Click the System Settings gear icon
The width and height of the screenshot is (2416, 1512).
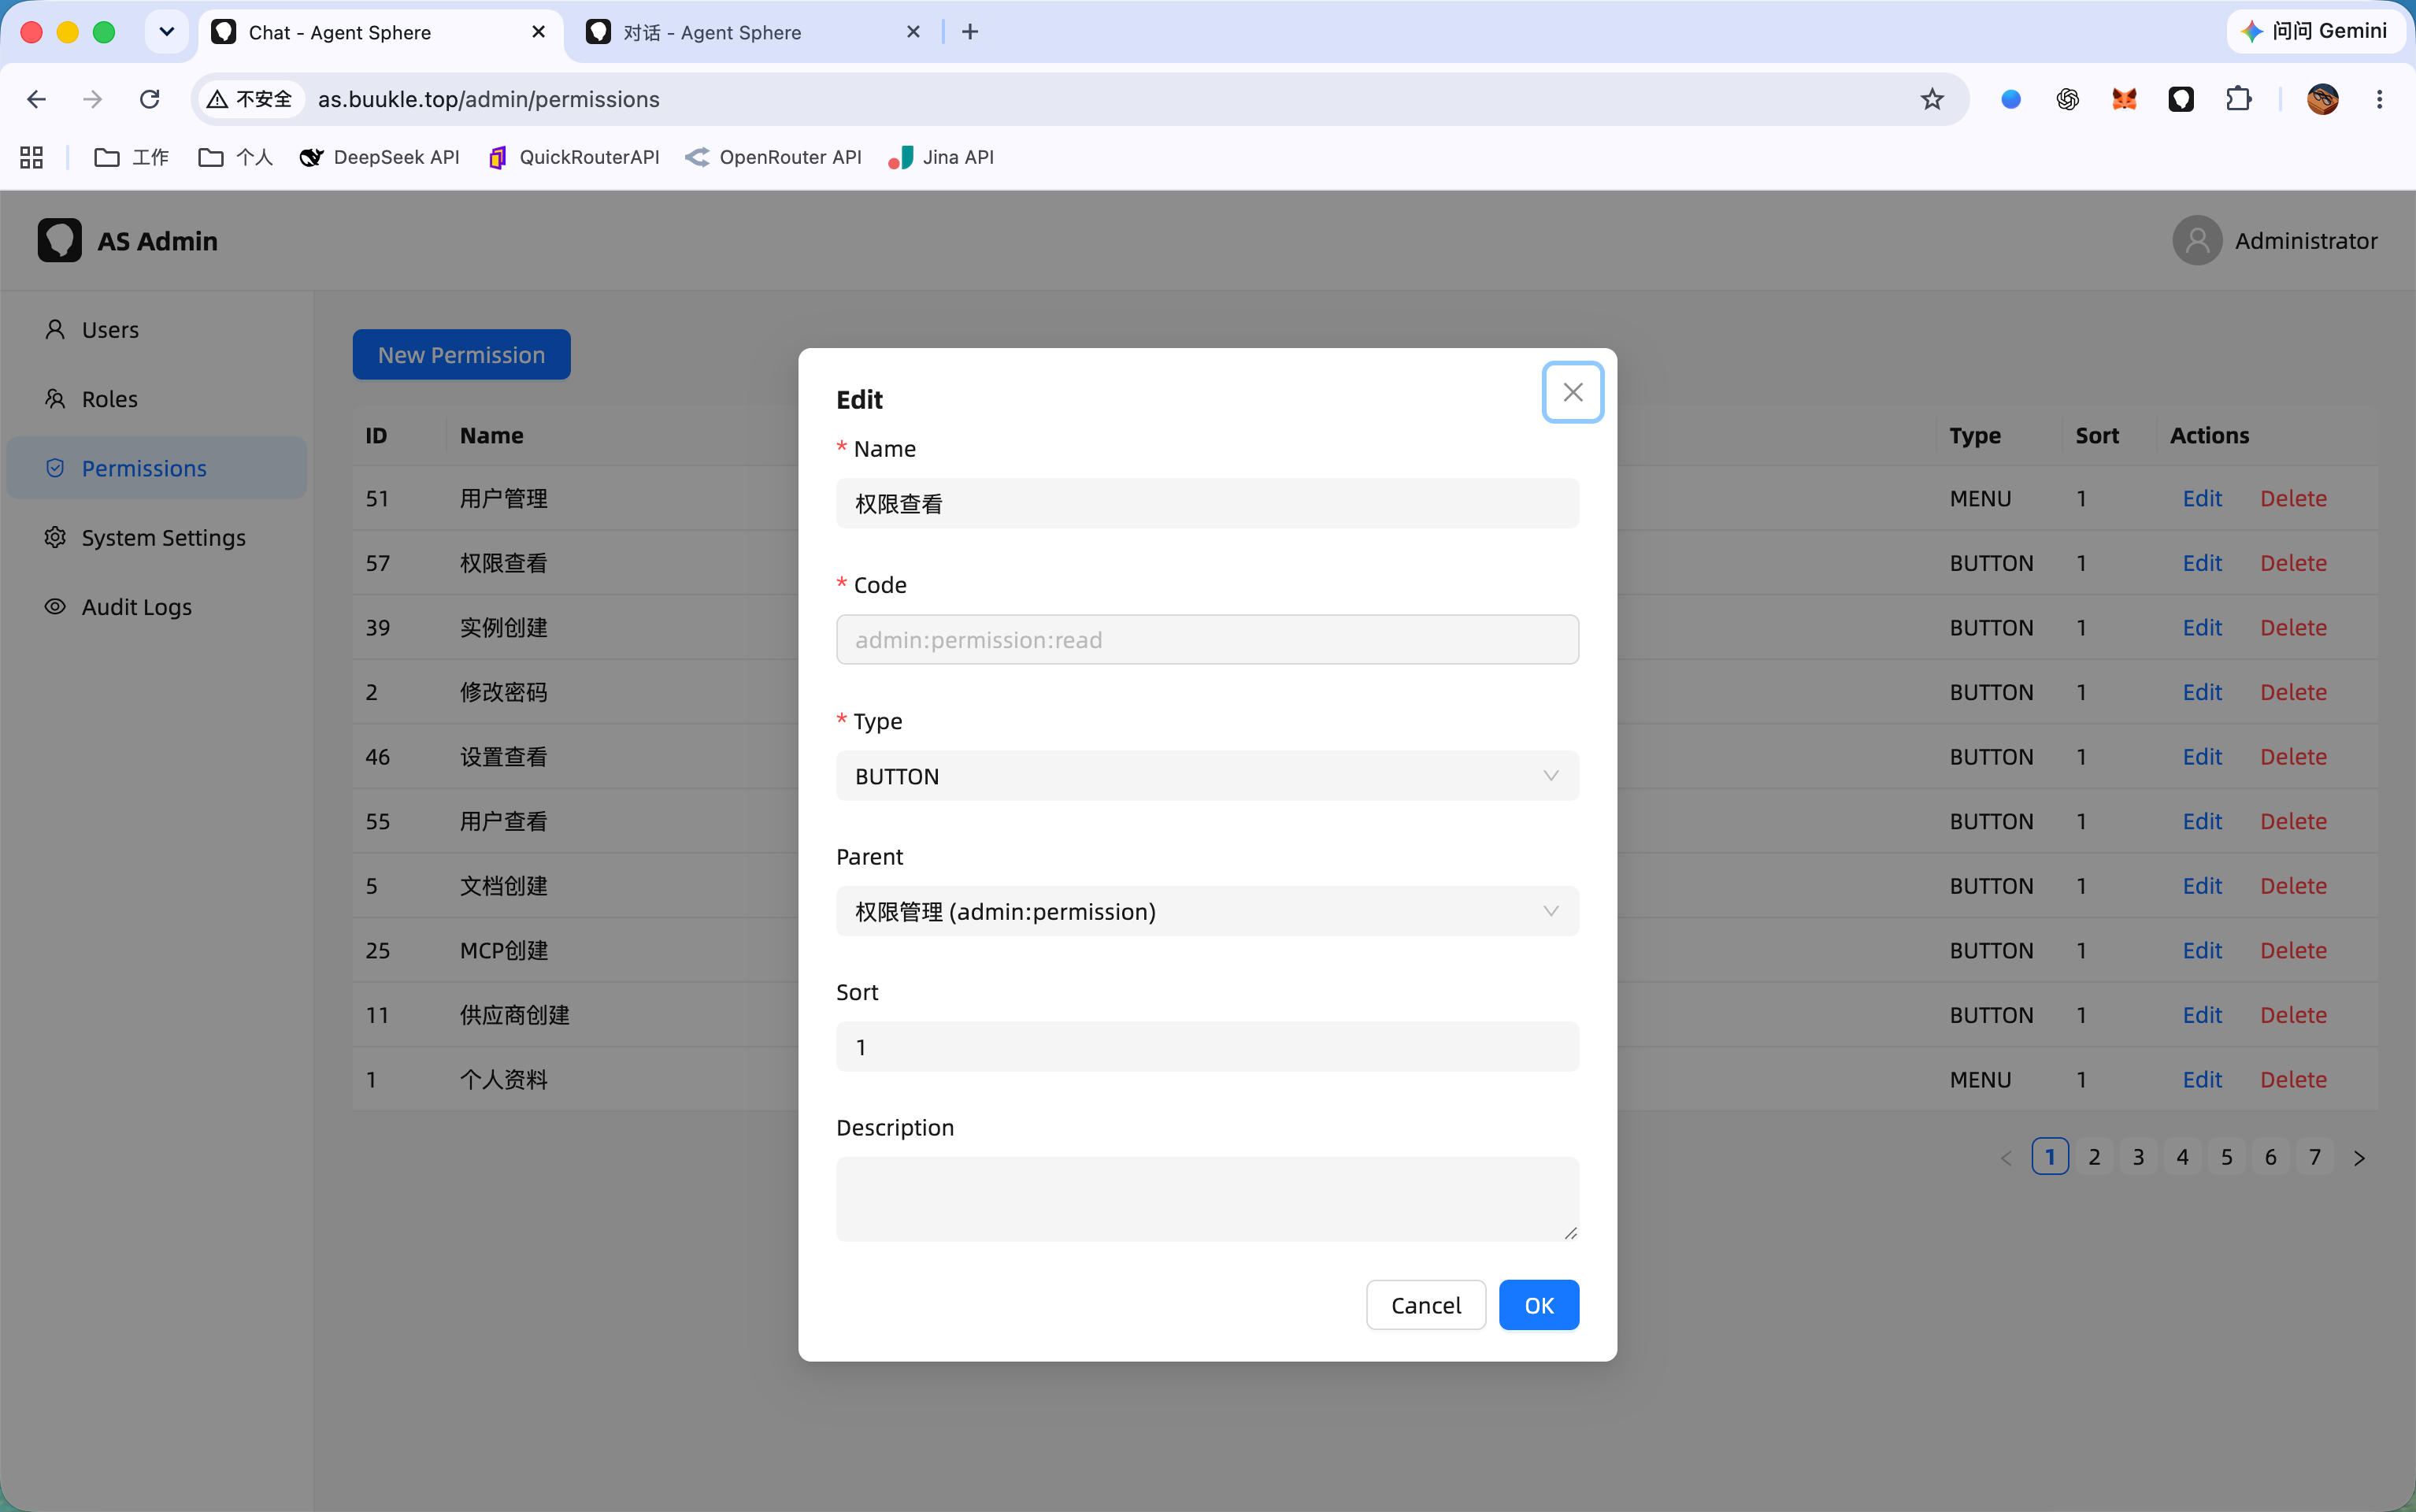pos(55,537)
